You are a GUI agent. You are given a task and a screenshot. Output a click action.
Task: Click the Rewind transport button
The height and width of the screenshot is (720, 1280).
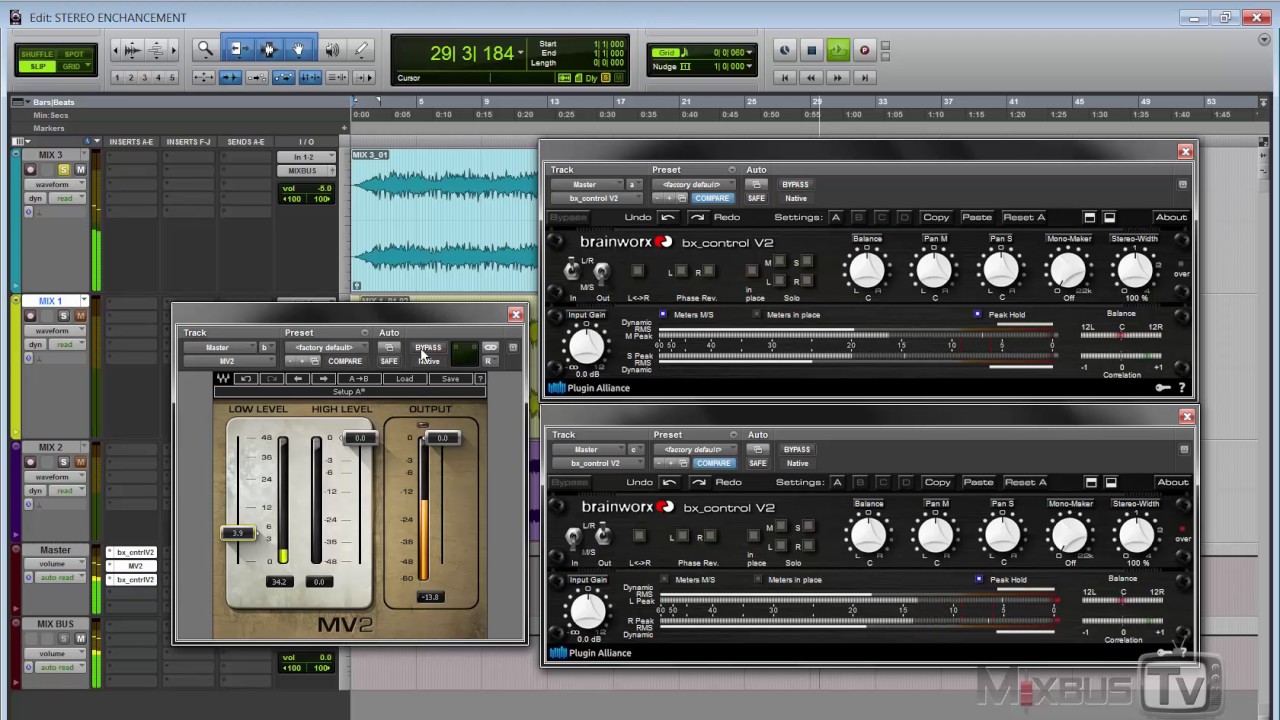tap(811, 77)
